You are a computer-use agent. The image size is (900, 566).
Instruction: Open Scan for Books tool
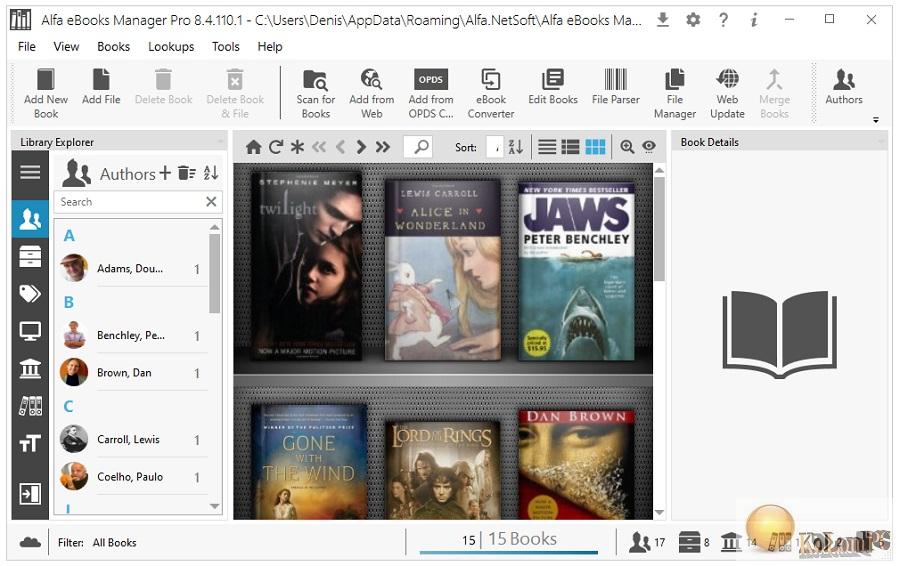316,93
